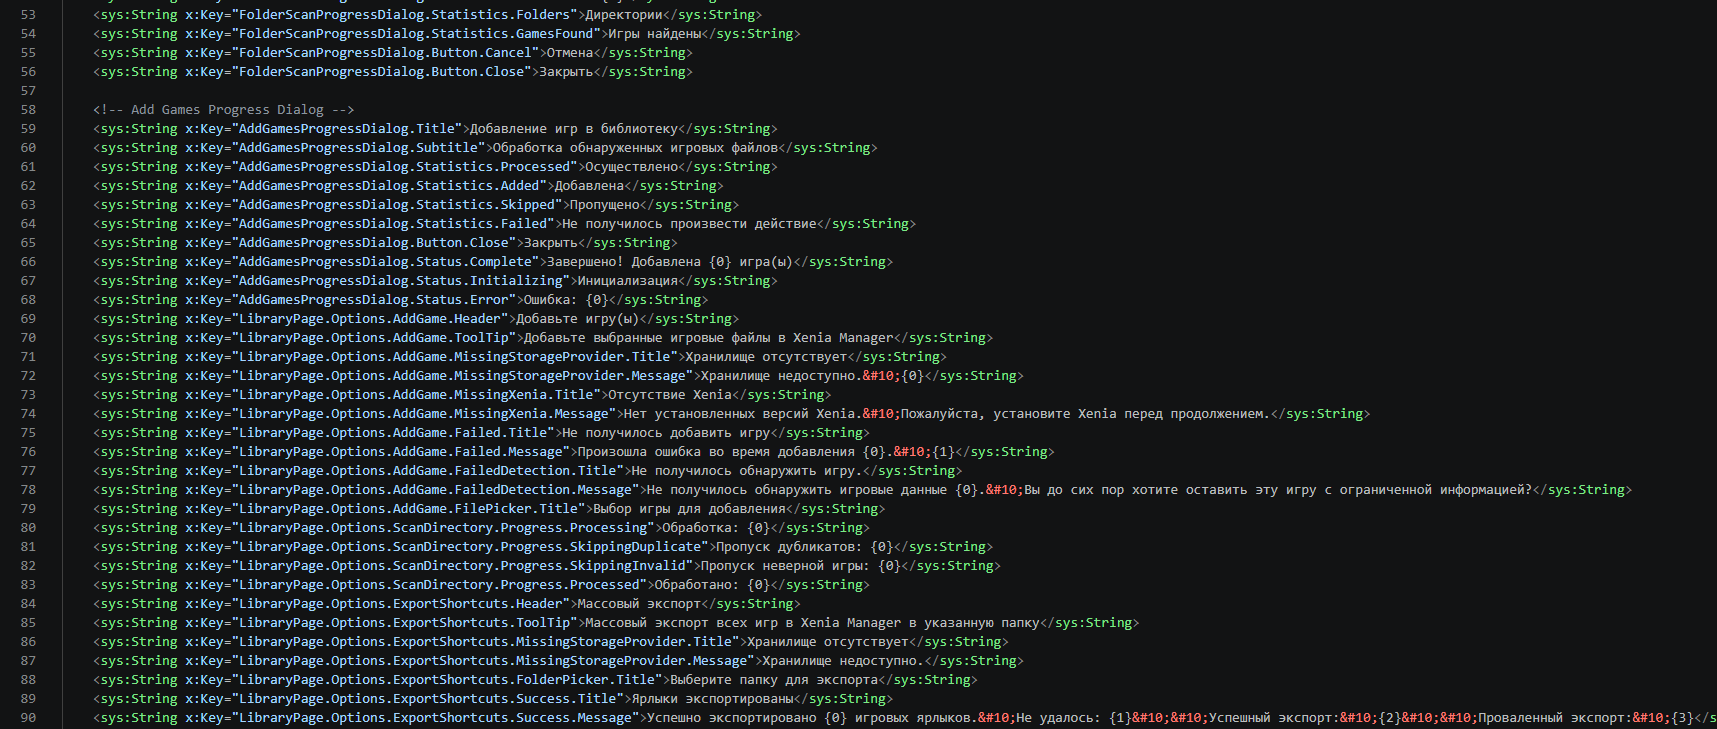Click key 'LibraryPage.Options.ExportShortcuts.MissingStorageProvider.Message'
This screenshot has height=729, width=1717.
point(493,661)
